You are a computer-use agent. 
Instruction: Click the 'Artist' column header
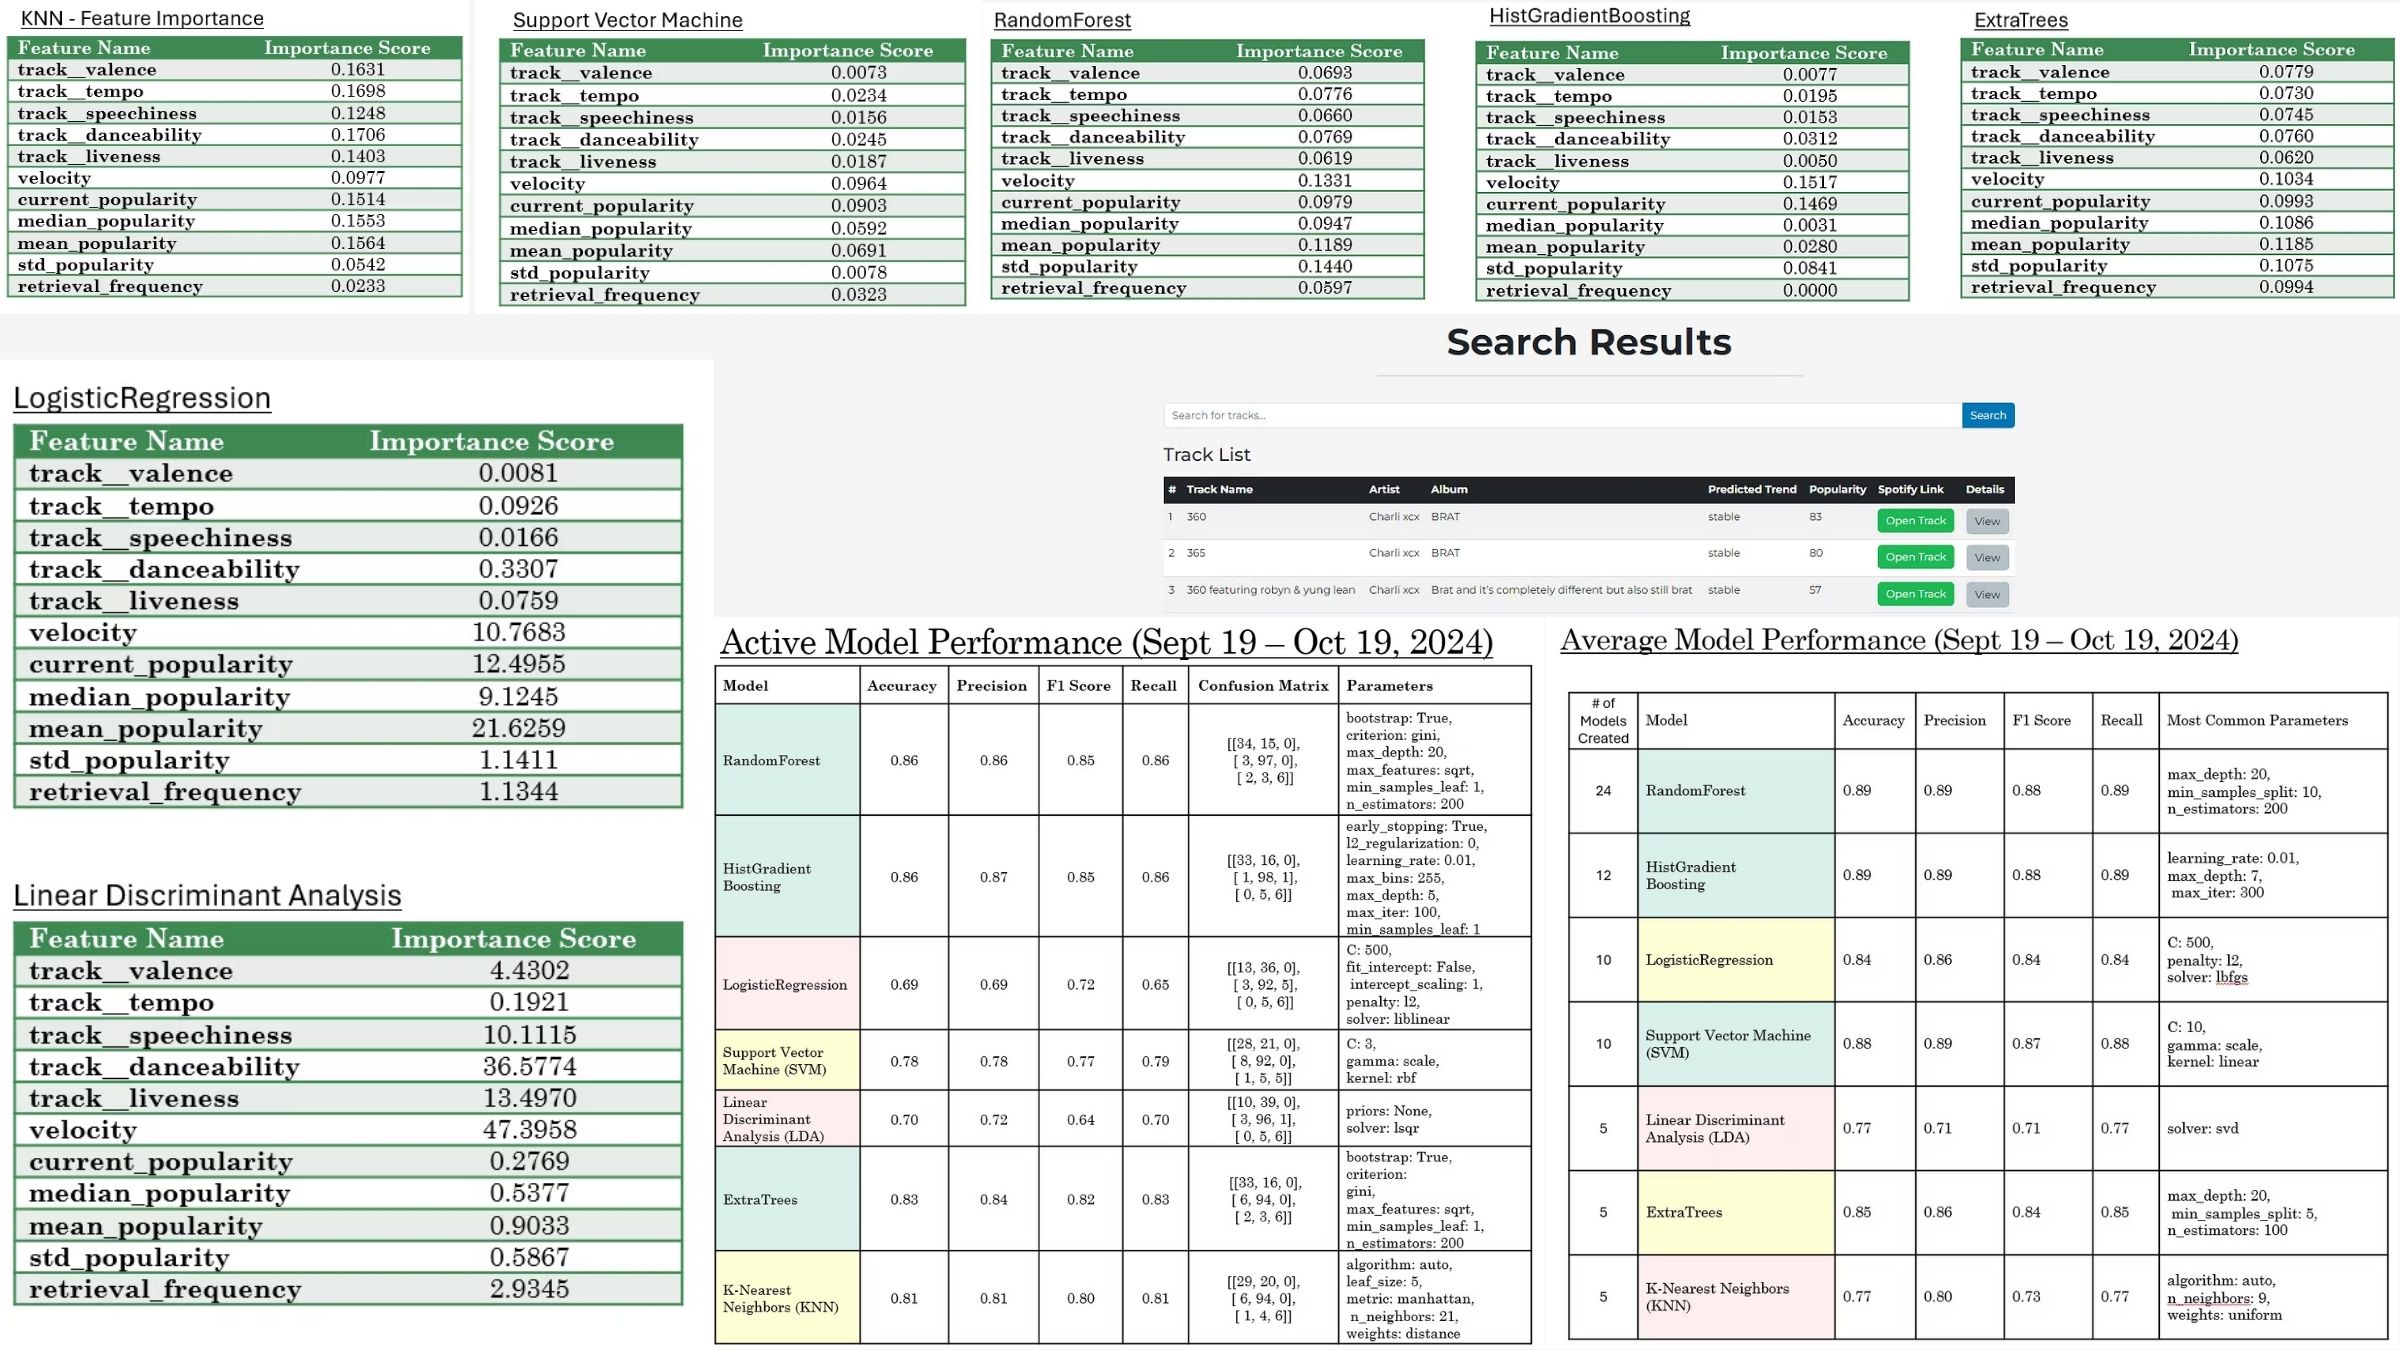[1384, 489]
